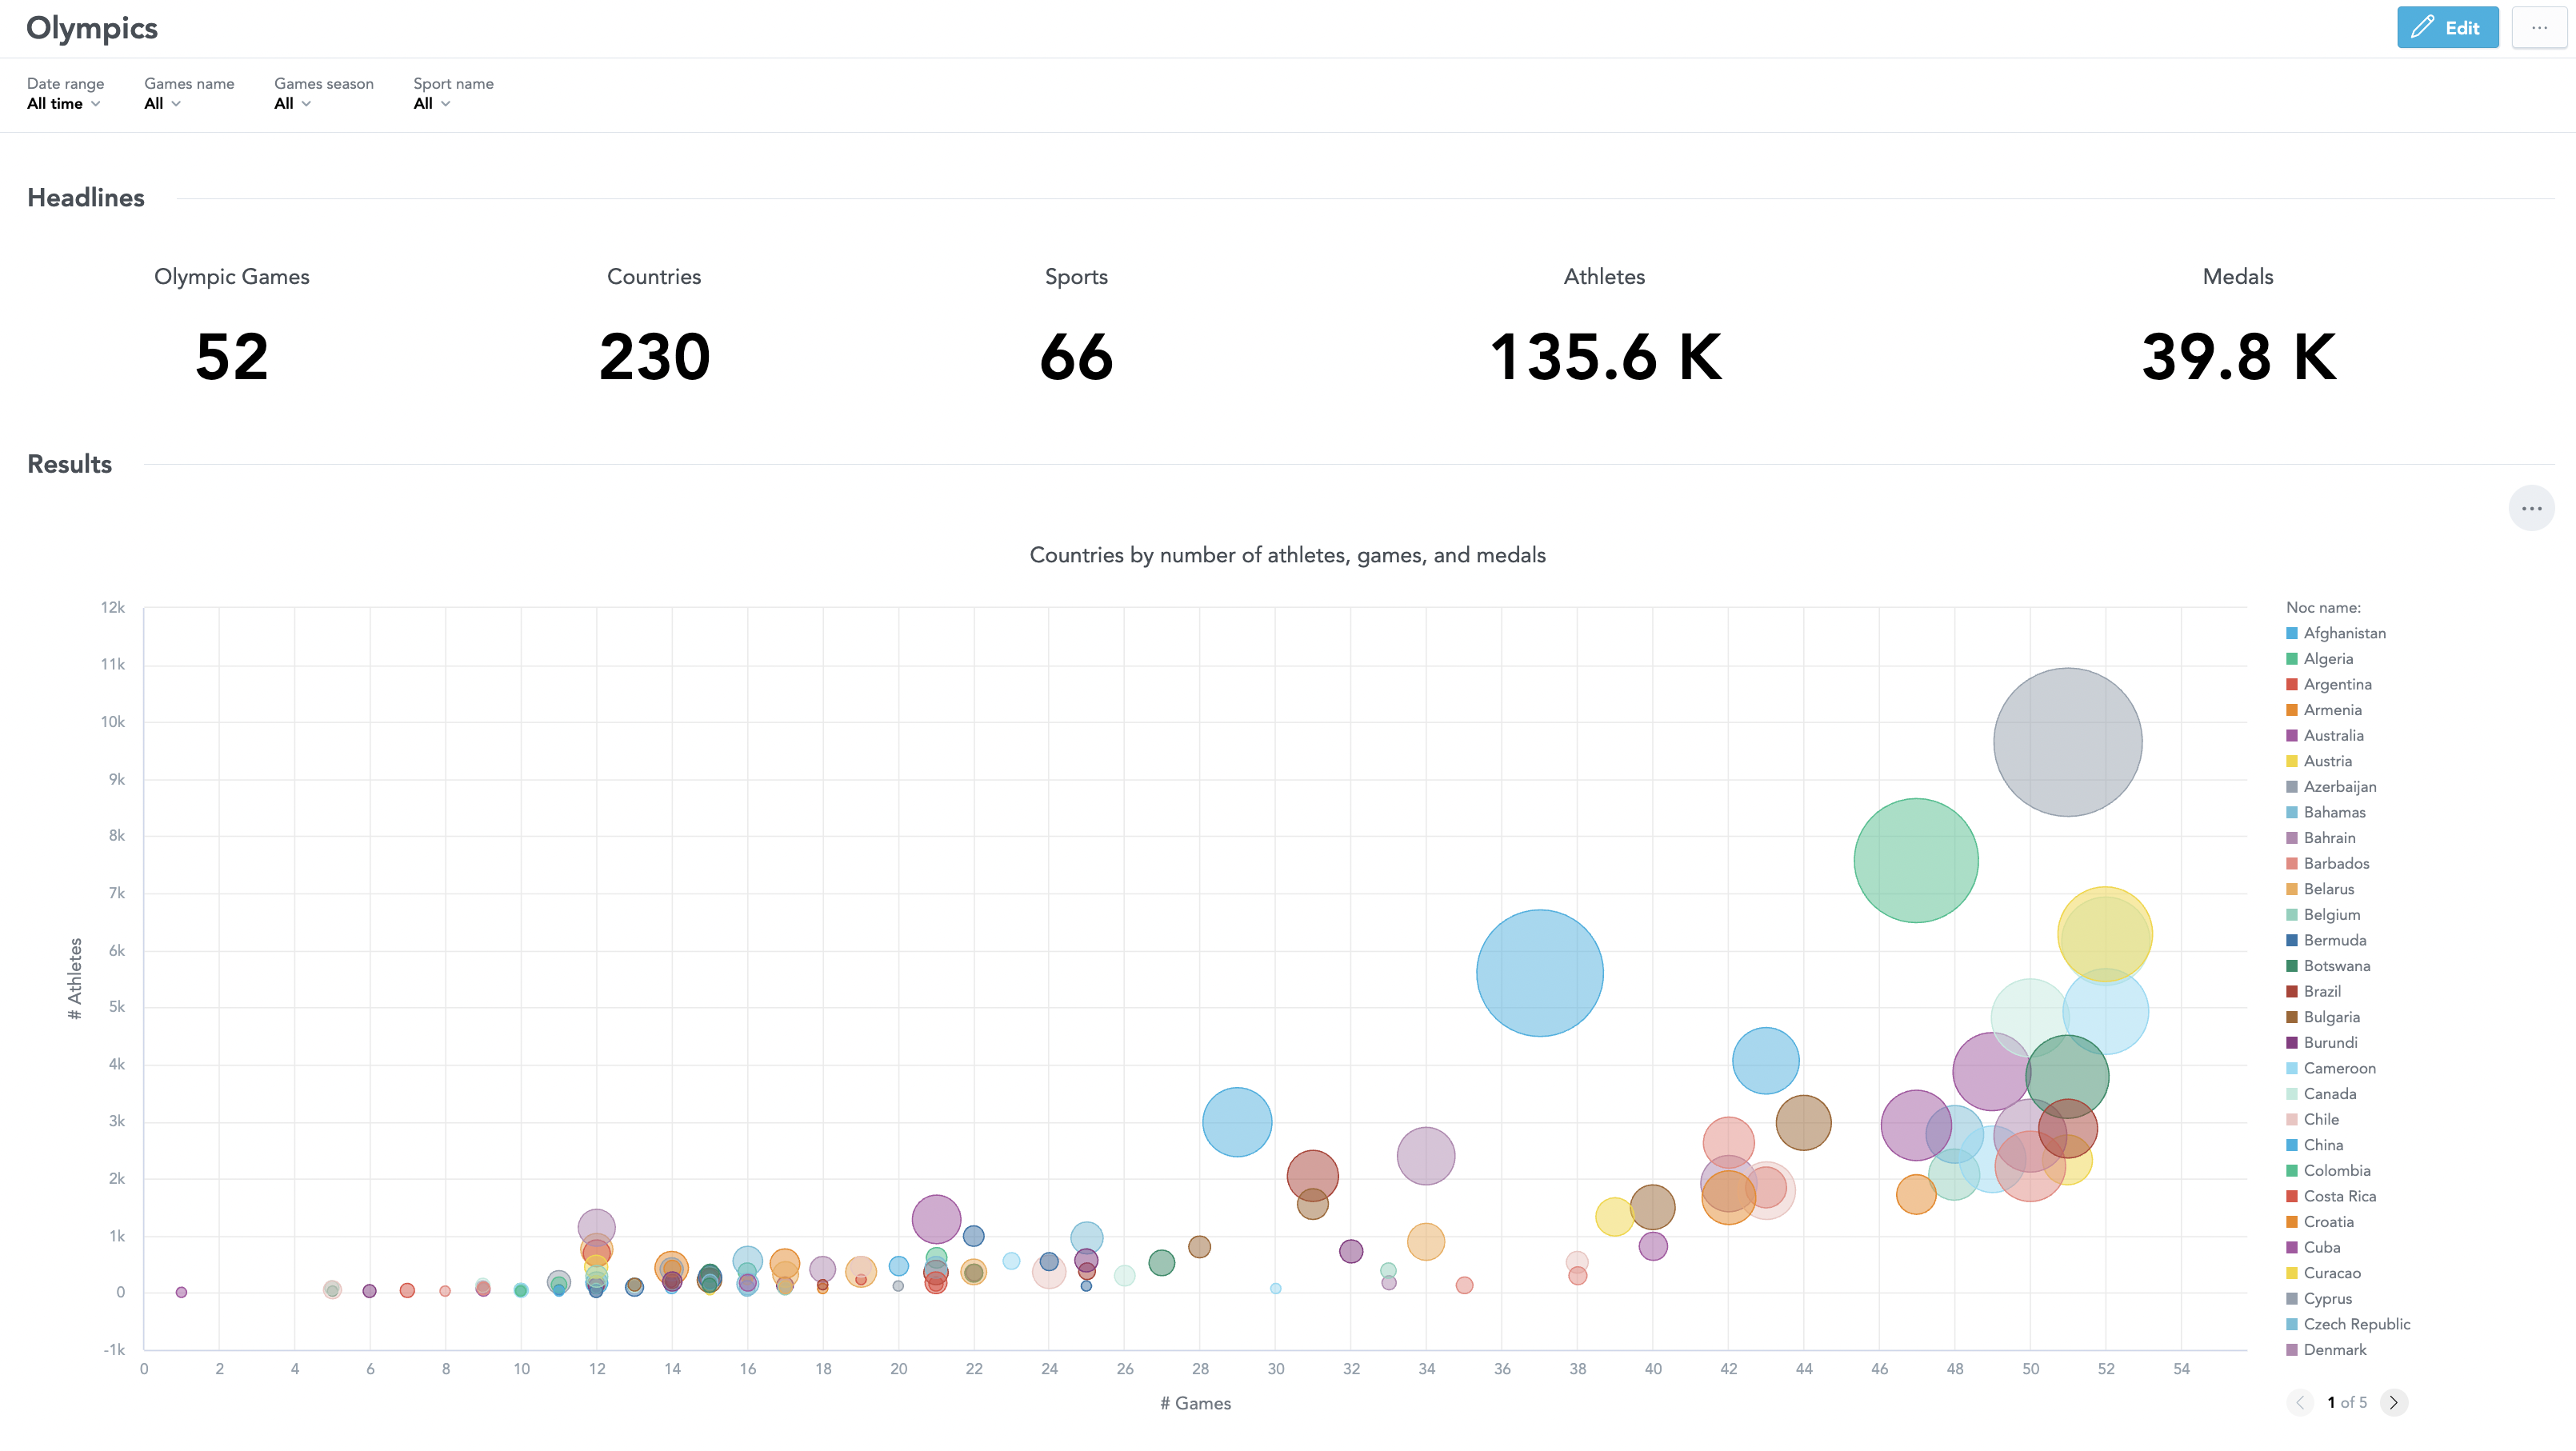The width and height of the screenshot is (2576, 1451).
Task: Click the Edit dashboard button
Action: 2446,28
